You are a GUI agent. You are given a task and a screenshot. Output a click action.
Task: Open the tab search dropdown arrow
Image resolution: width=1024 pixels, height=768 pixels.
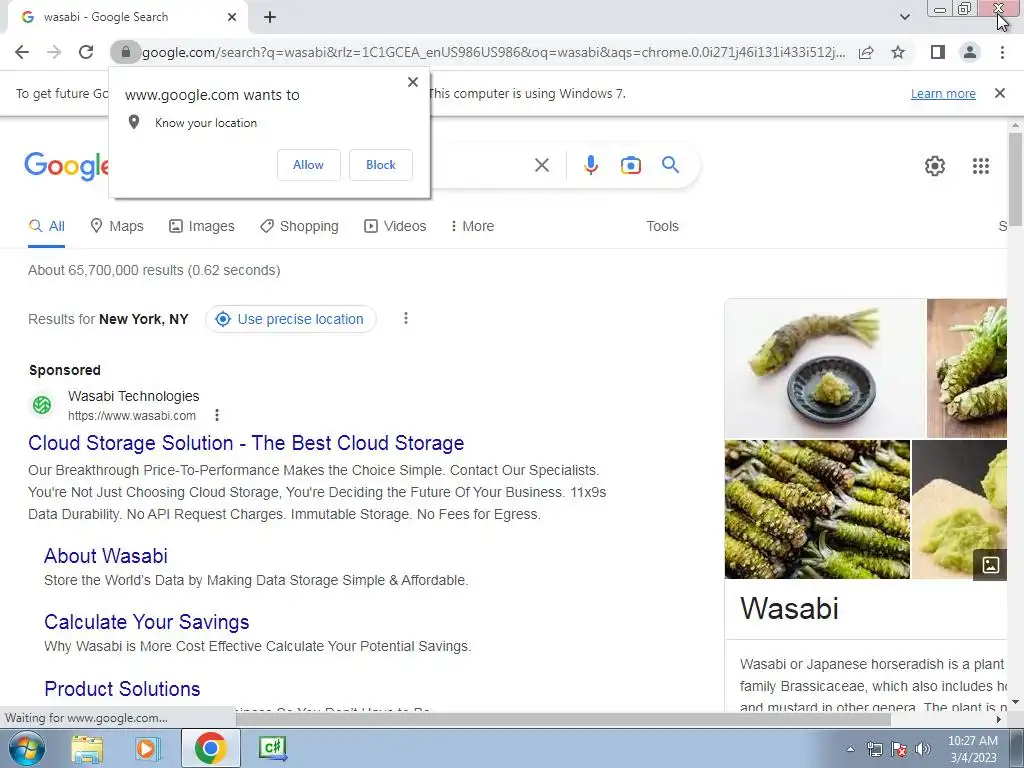coord(904,17)
